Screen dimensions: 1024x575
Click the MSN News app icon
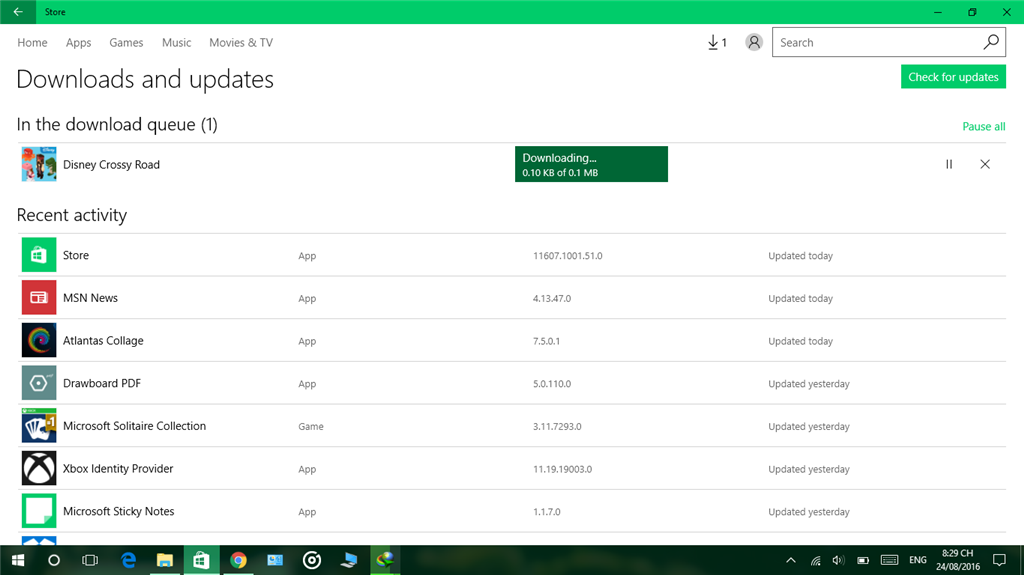click(x=39, y=297)
